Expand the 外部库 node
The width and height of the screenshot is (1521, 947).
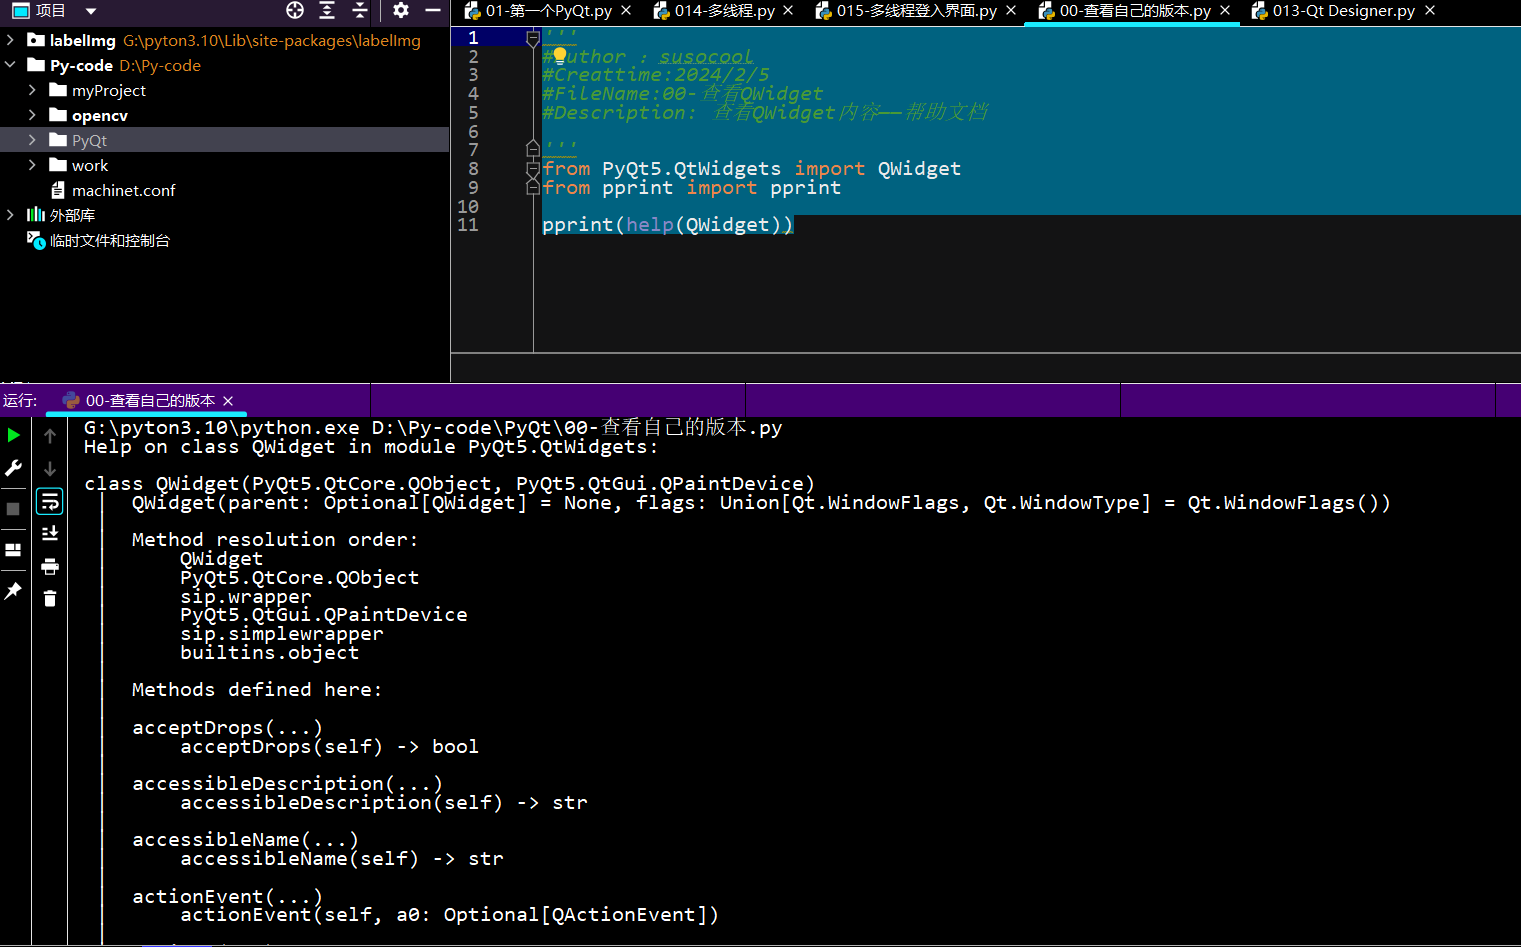(10, 215)
